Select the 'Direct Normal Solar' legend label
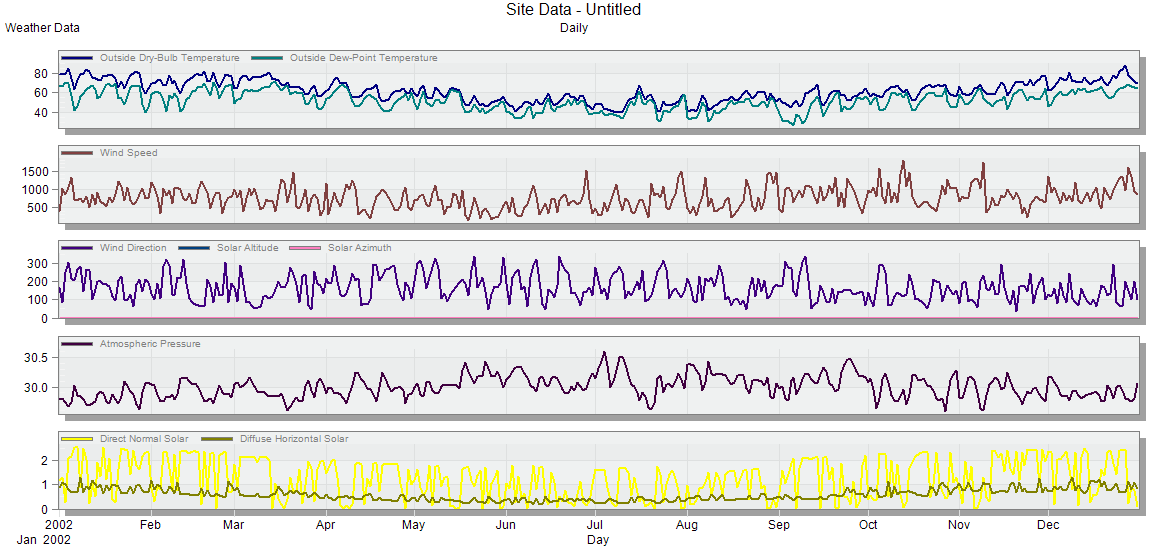The width and height of the screenshot is (1149, 557). point(144,439)
